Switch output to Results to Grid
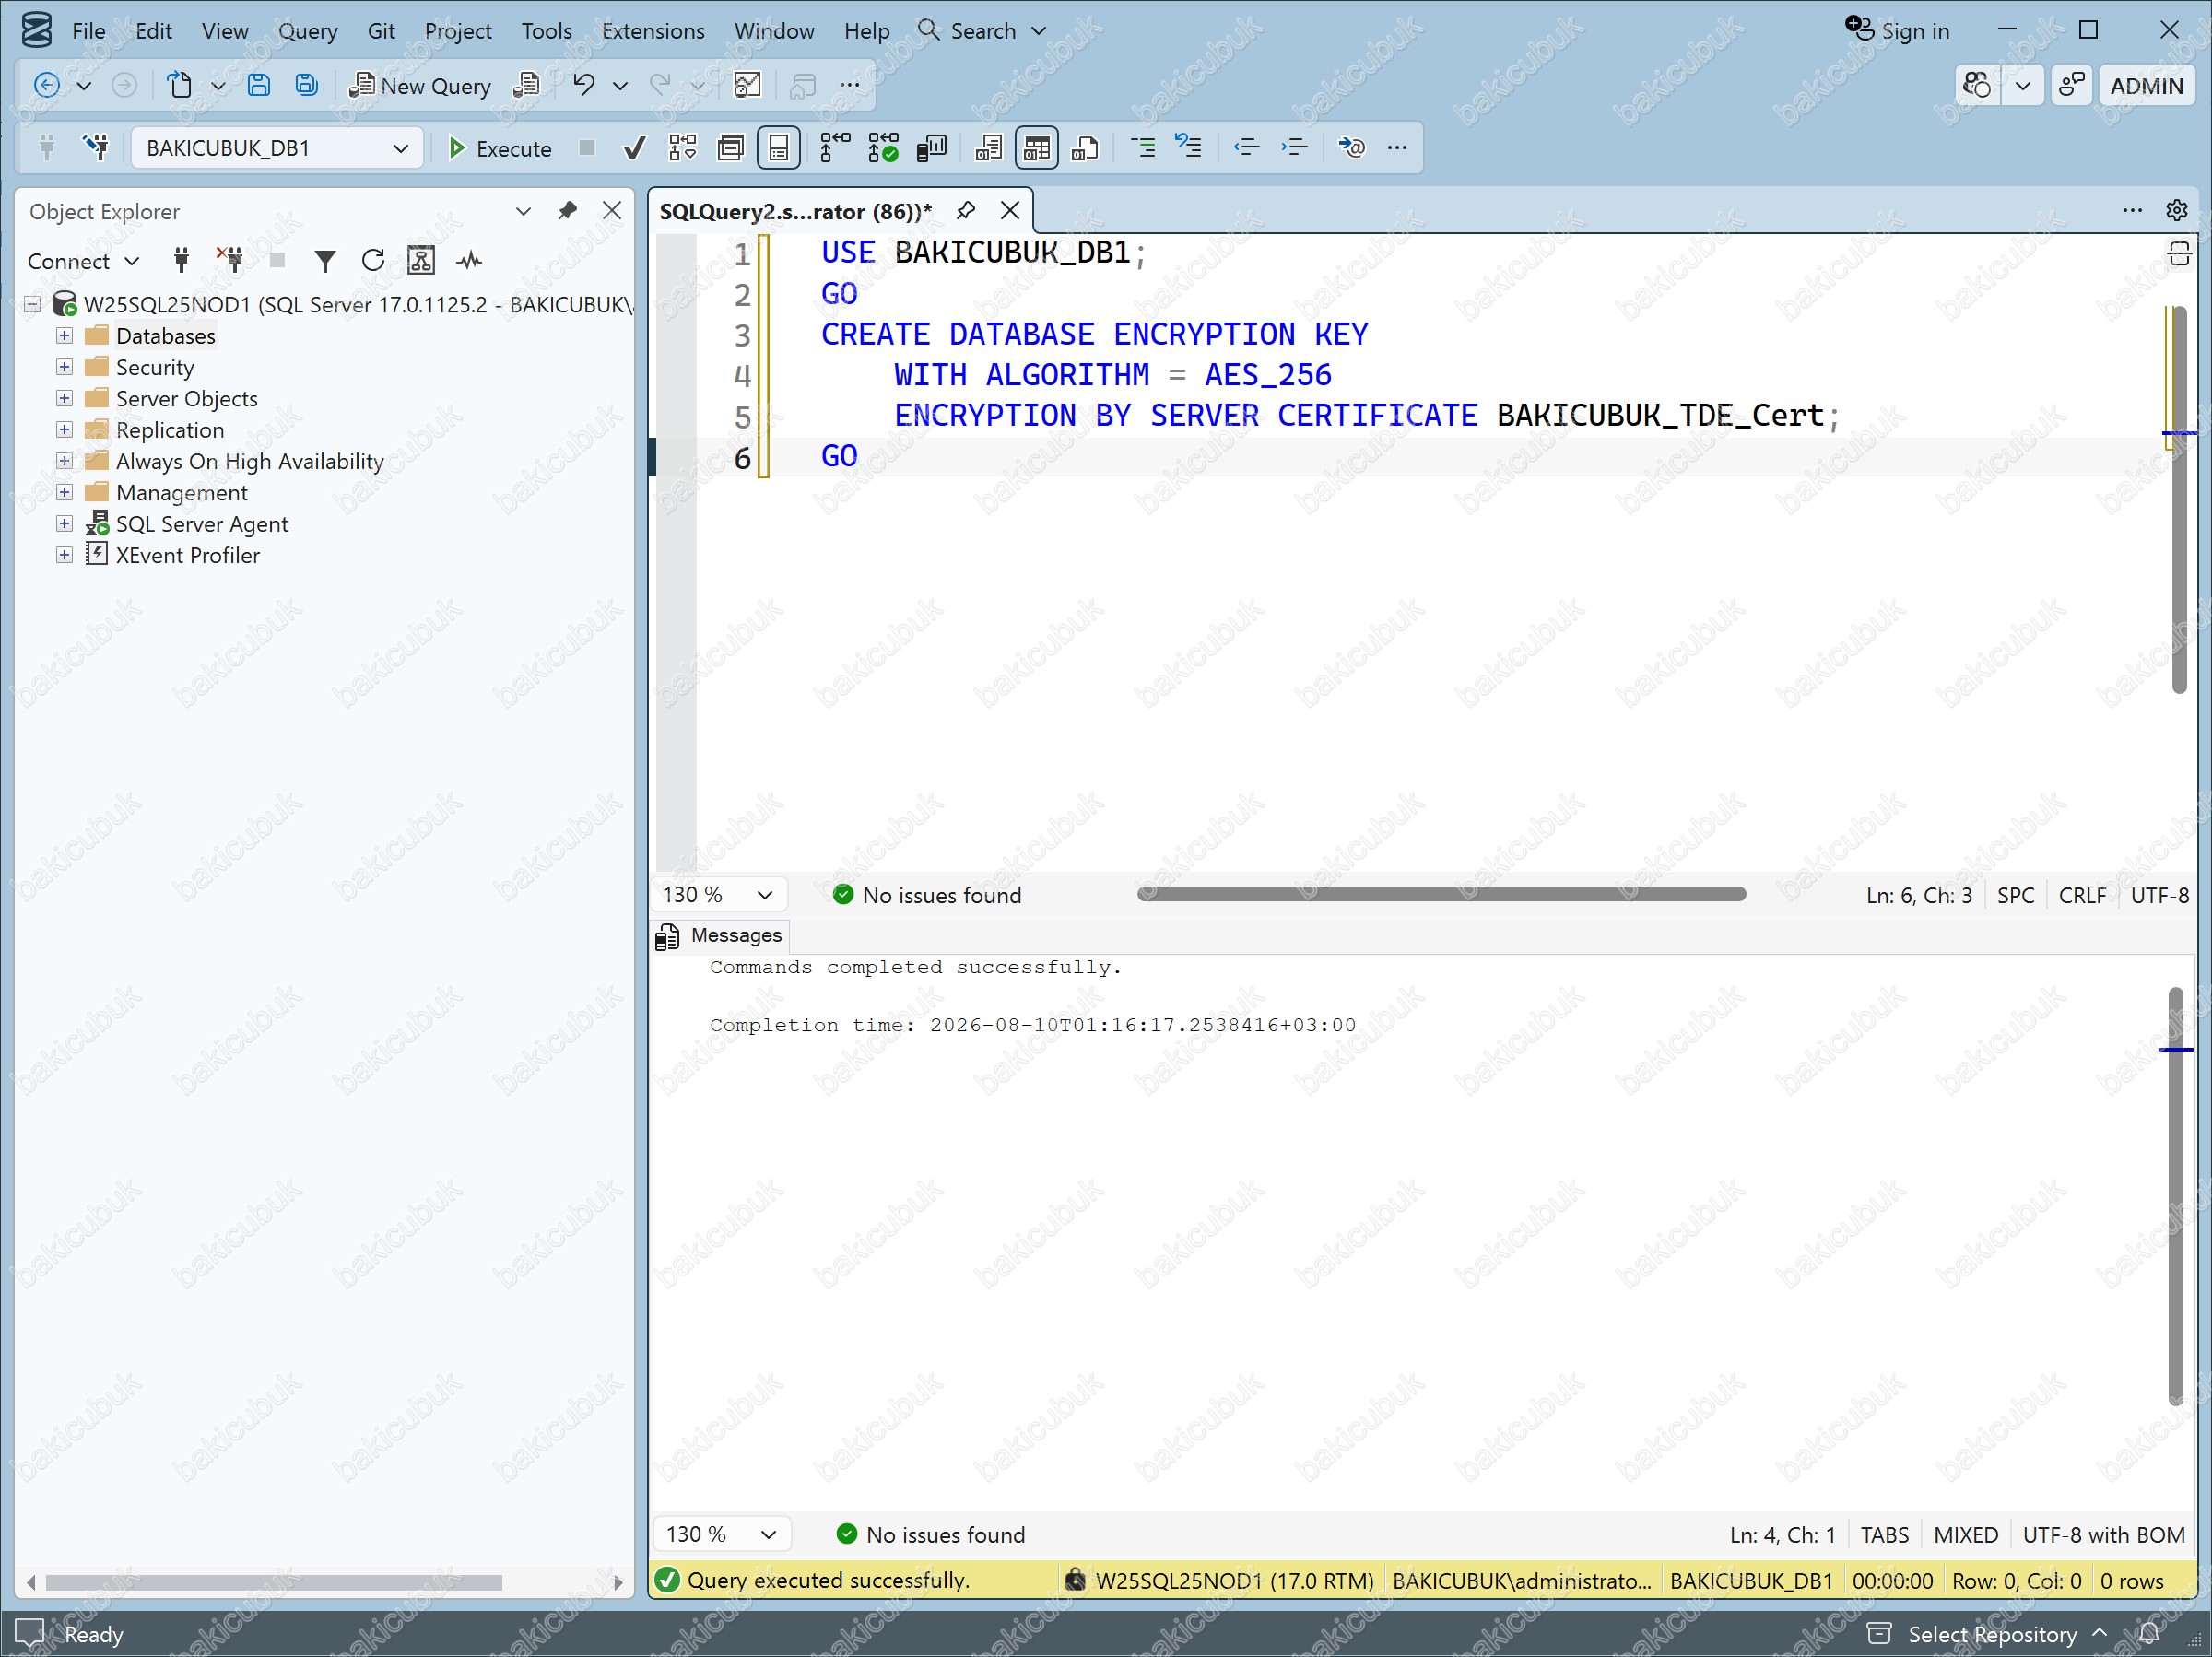Screen dimensions: 2212x1657 point(1037,148)
